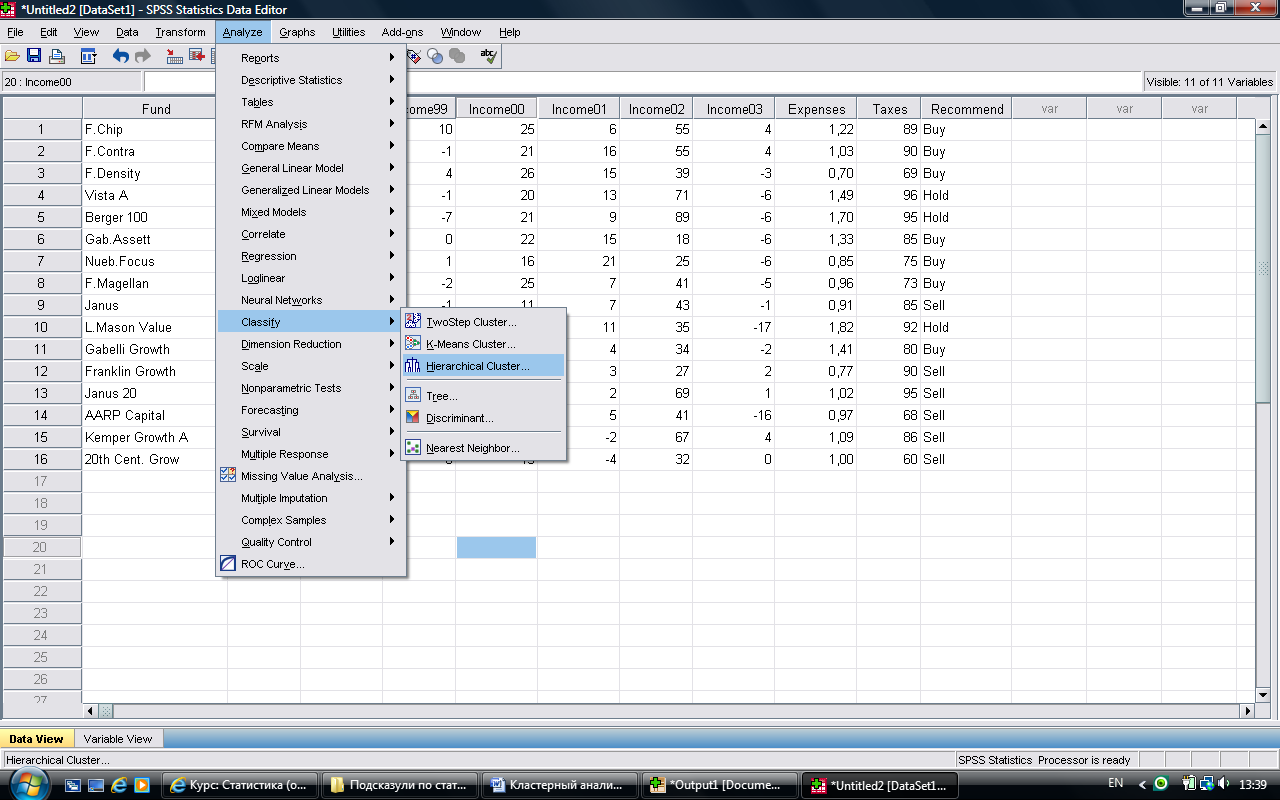
Task: Open the Кластерный анализ Word taskbar button
Action: [x=560, y=785]
